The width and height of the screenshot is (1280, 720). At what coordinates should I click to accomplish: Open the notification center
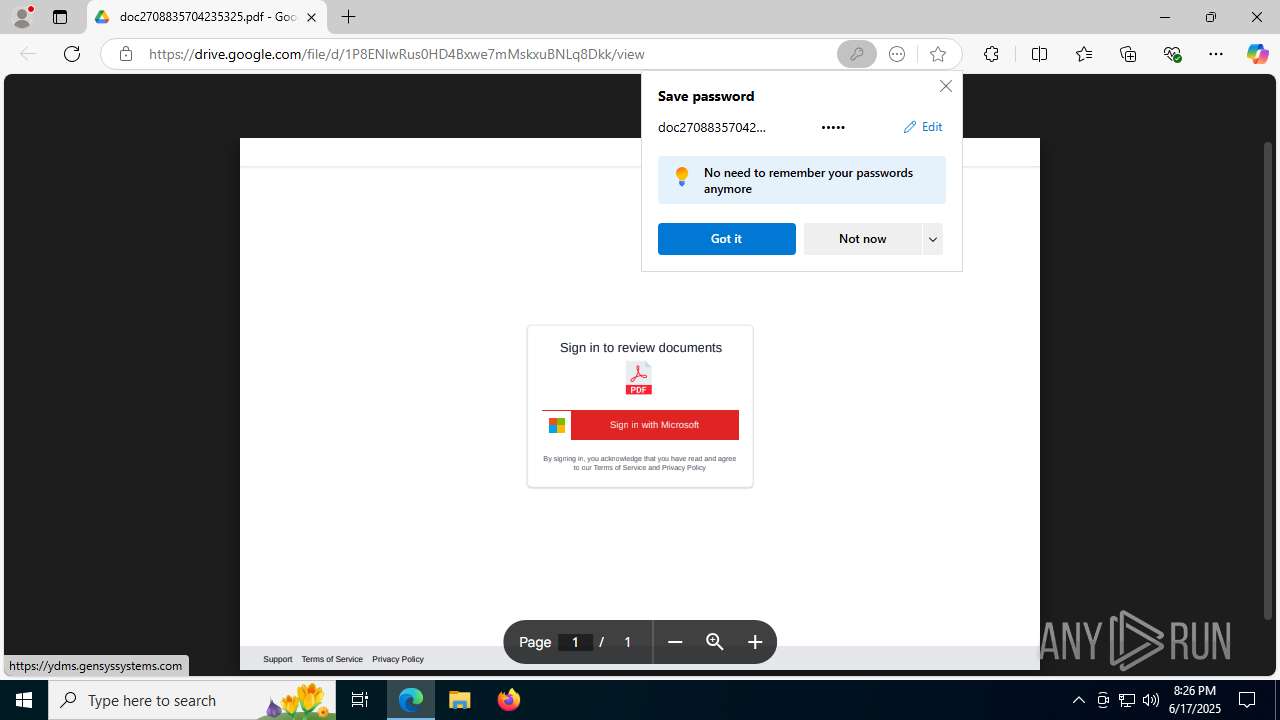click(x=1248, y=700)
